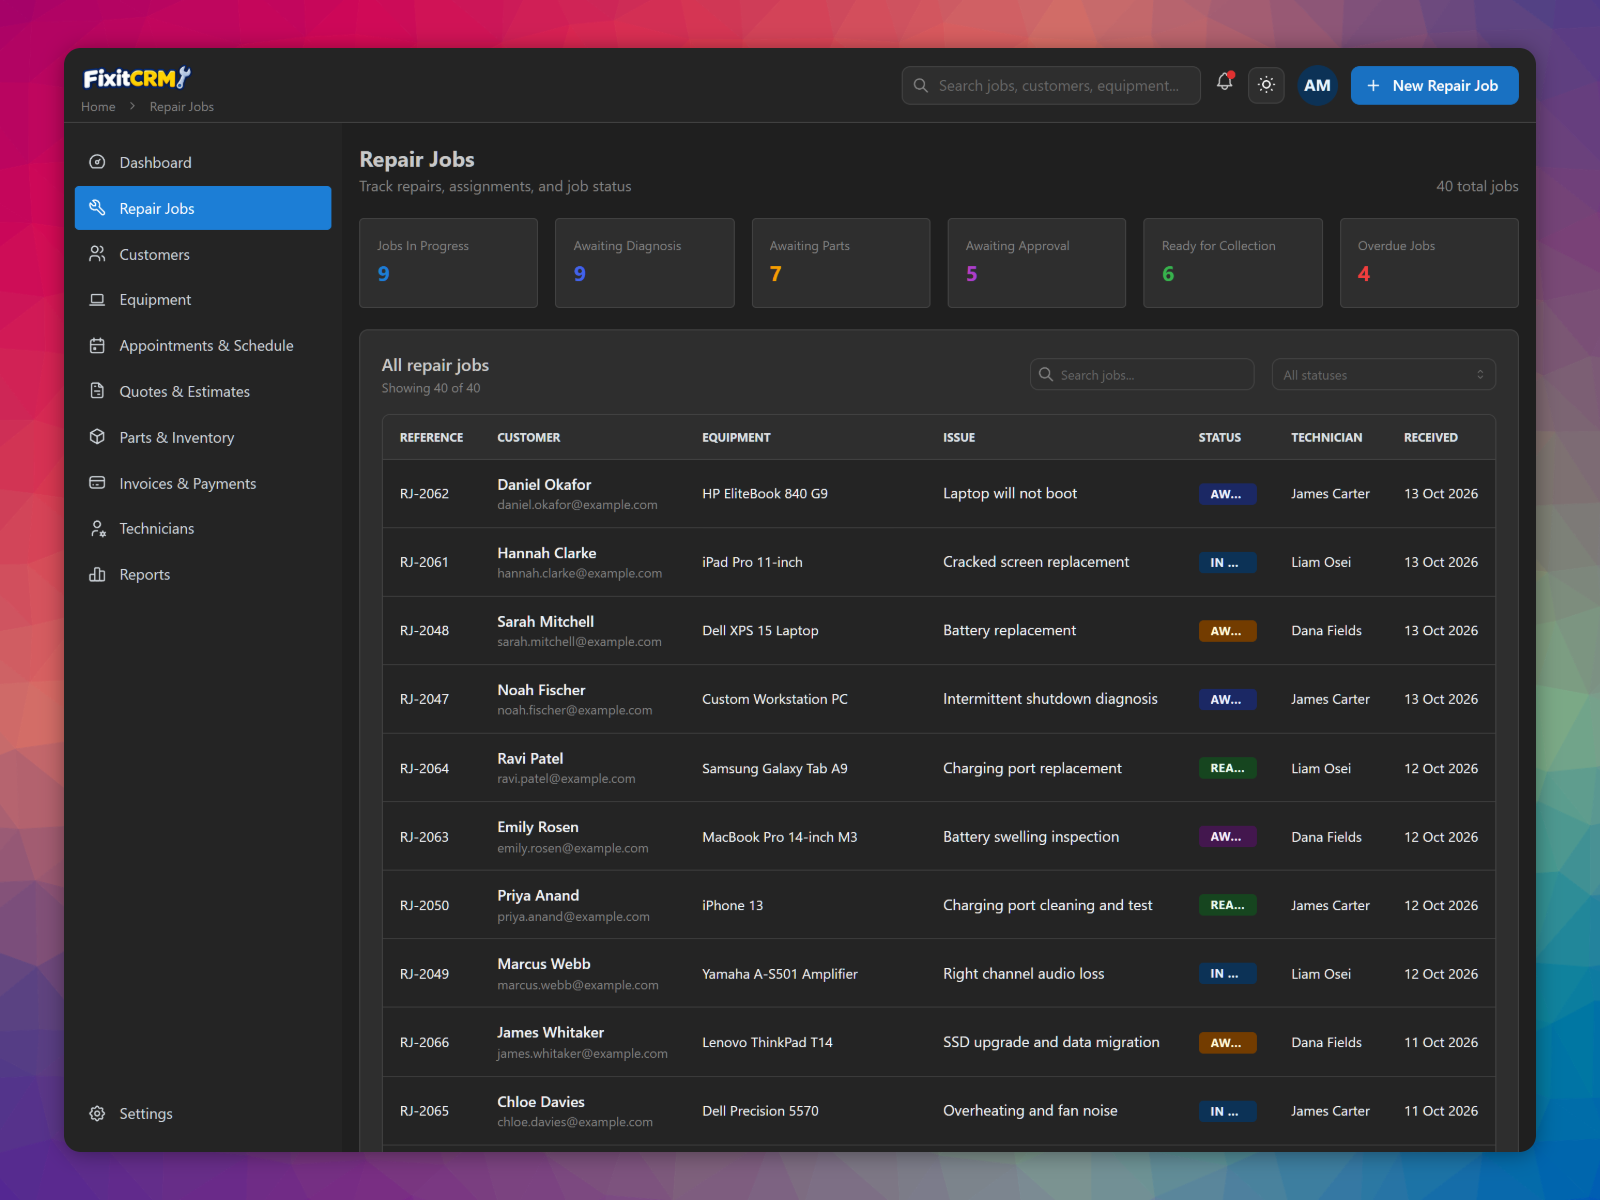Click the Appointments calendar icon
Viewport: 1600px width, 1200px height.
(97, 345)
